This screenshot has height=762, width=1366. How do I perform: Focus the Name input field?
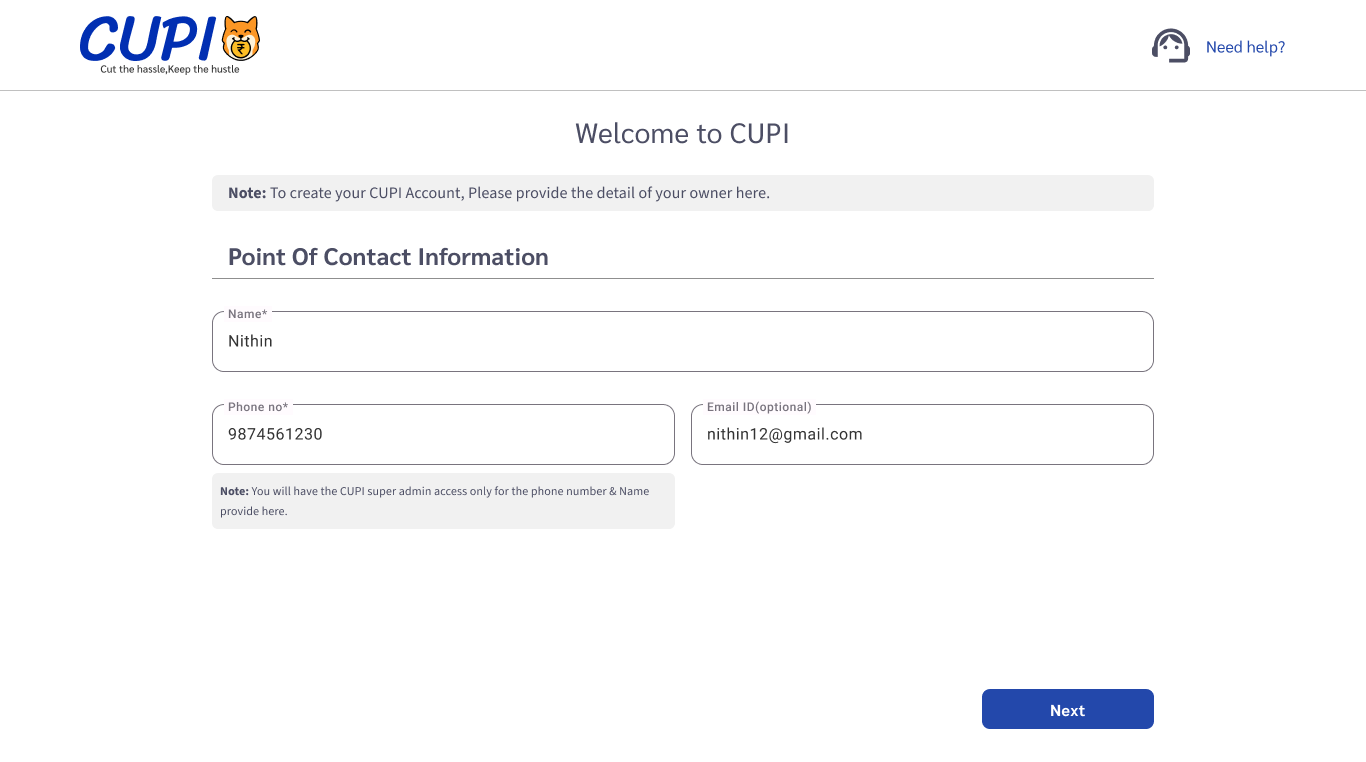coord(682,342)
